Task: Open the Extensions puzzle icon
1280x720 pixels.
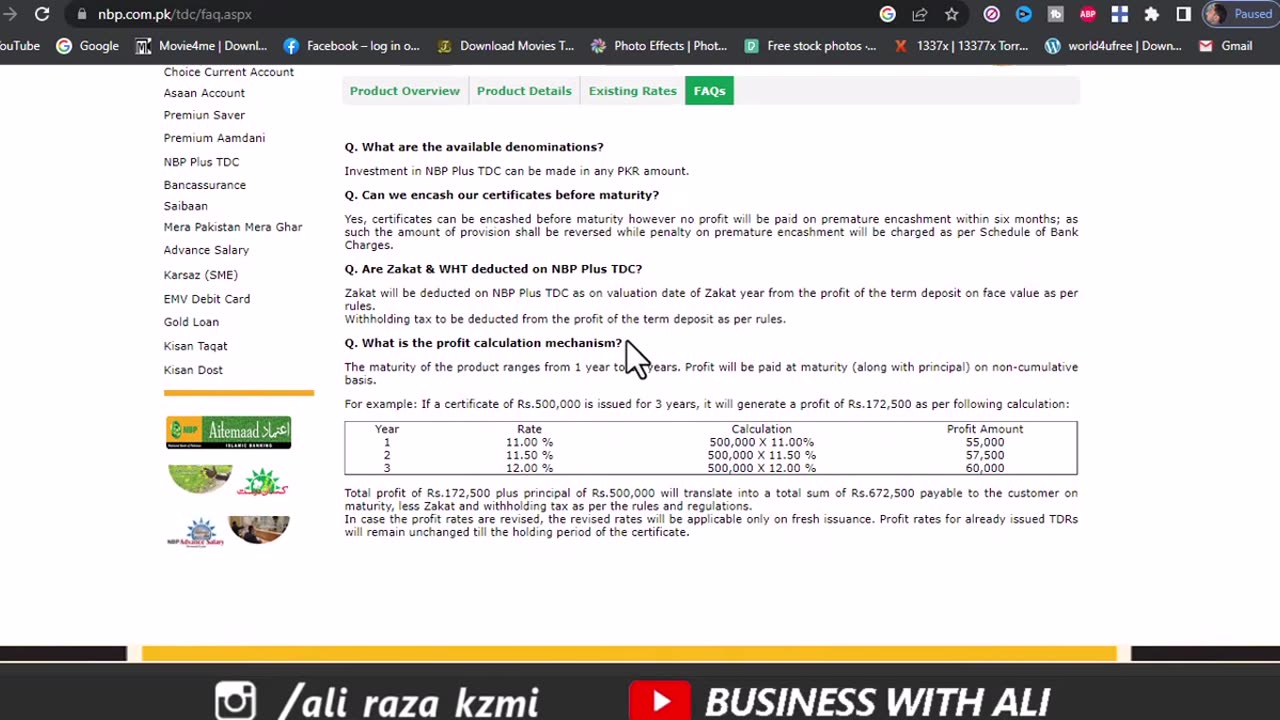Action: pyautogui.click(x=1151, y=14)
